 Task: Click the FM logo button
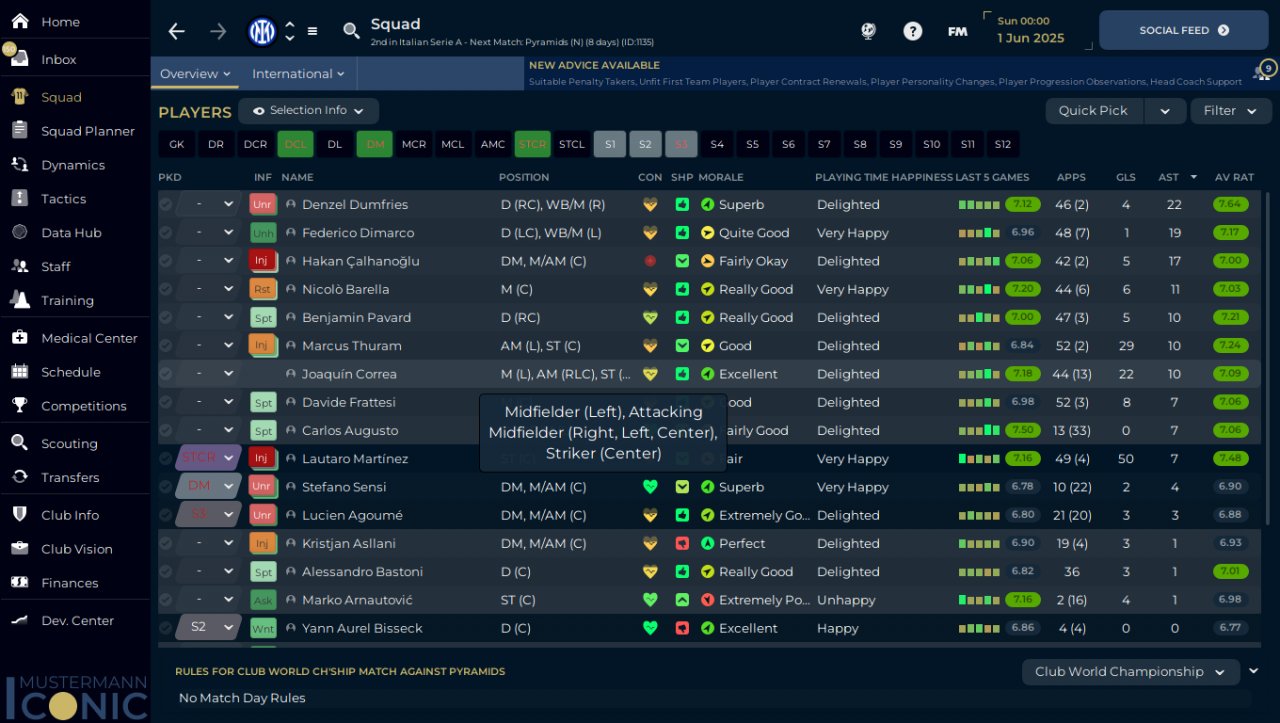(957, 31)
